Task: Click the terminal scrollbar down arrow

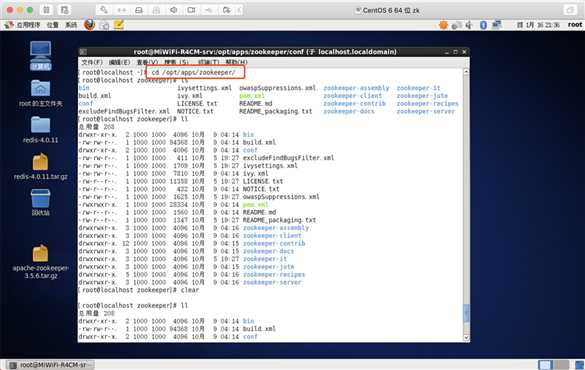Action: tap(466, 338)
